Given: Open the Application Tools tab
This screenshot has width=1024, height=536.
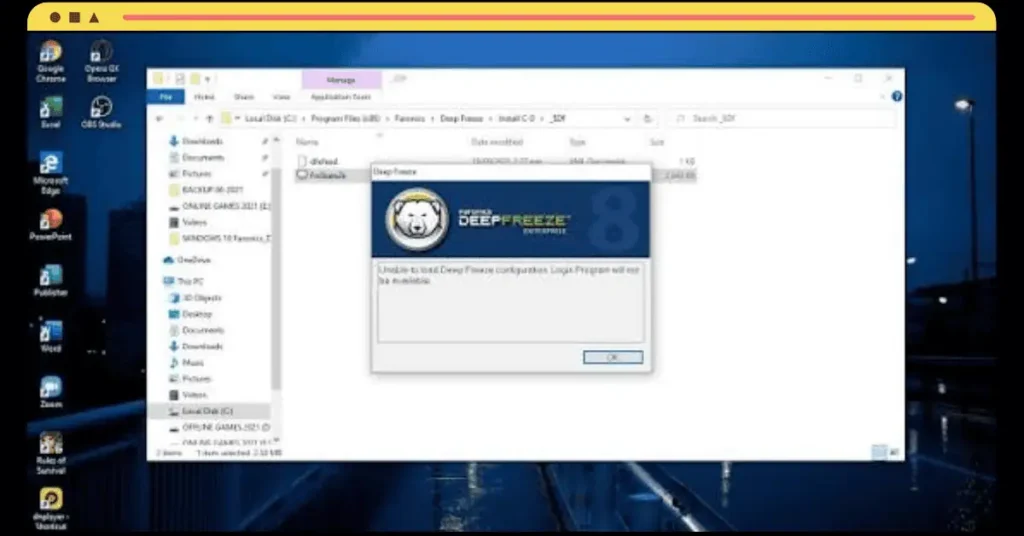Looking at the screenshot, I should tap(340, 97).
